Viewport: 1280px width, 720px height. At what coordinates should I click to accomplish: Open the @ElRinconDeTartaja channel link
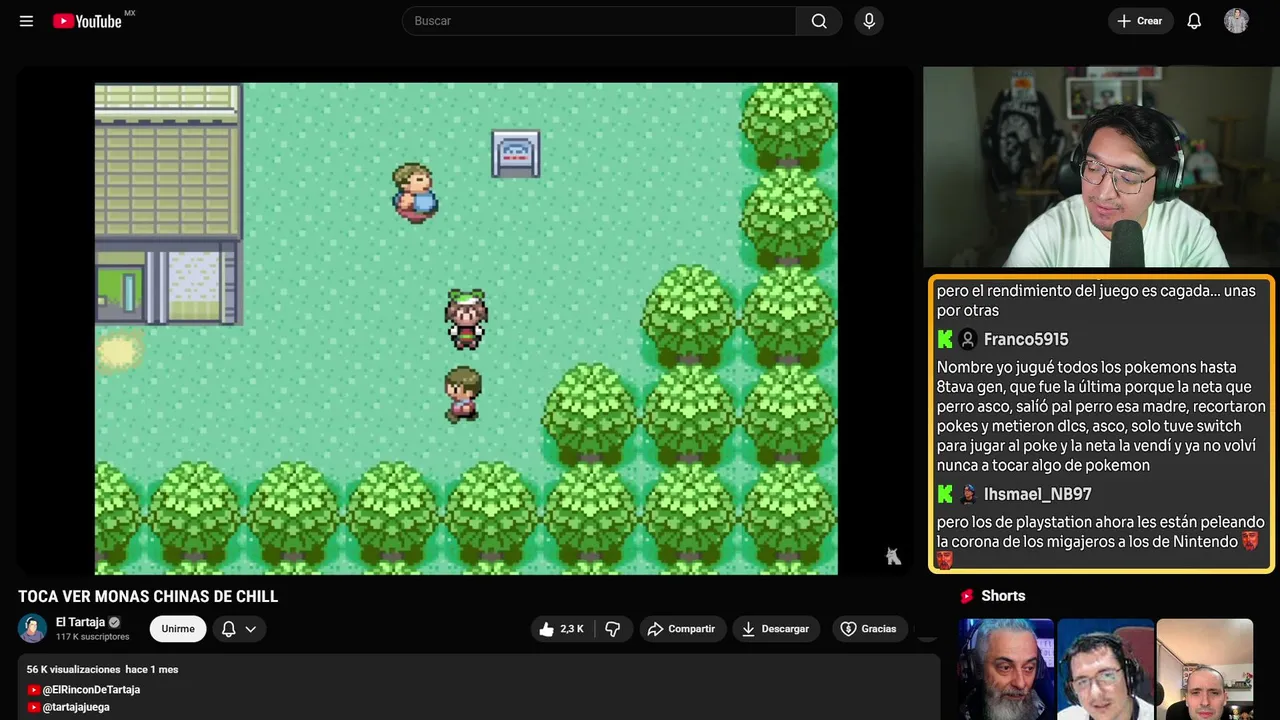[91, 690]
